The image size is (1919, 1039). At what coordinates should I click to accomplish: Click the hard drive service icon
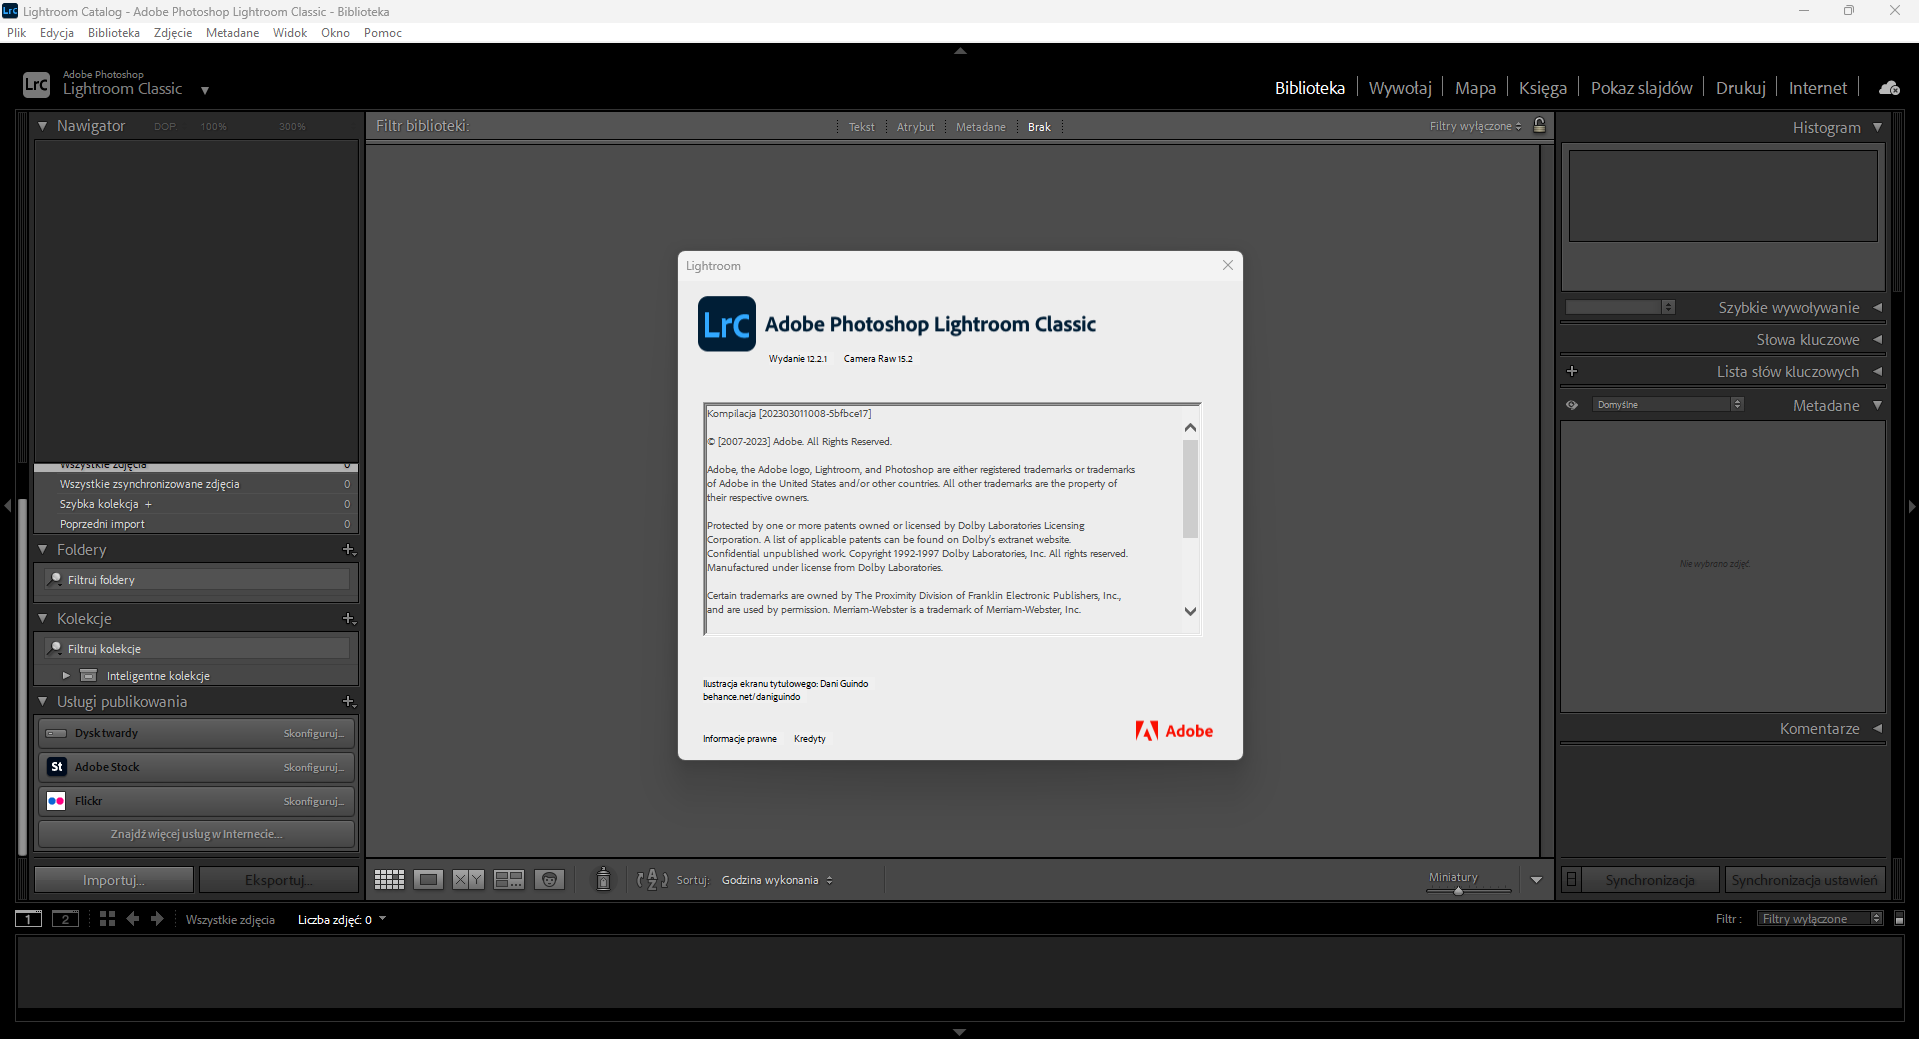pos(57,733)
